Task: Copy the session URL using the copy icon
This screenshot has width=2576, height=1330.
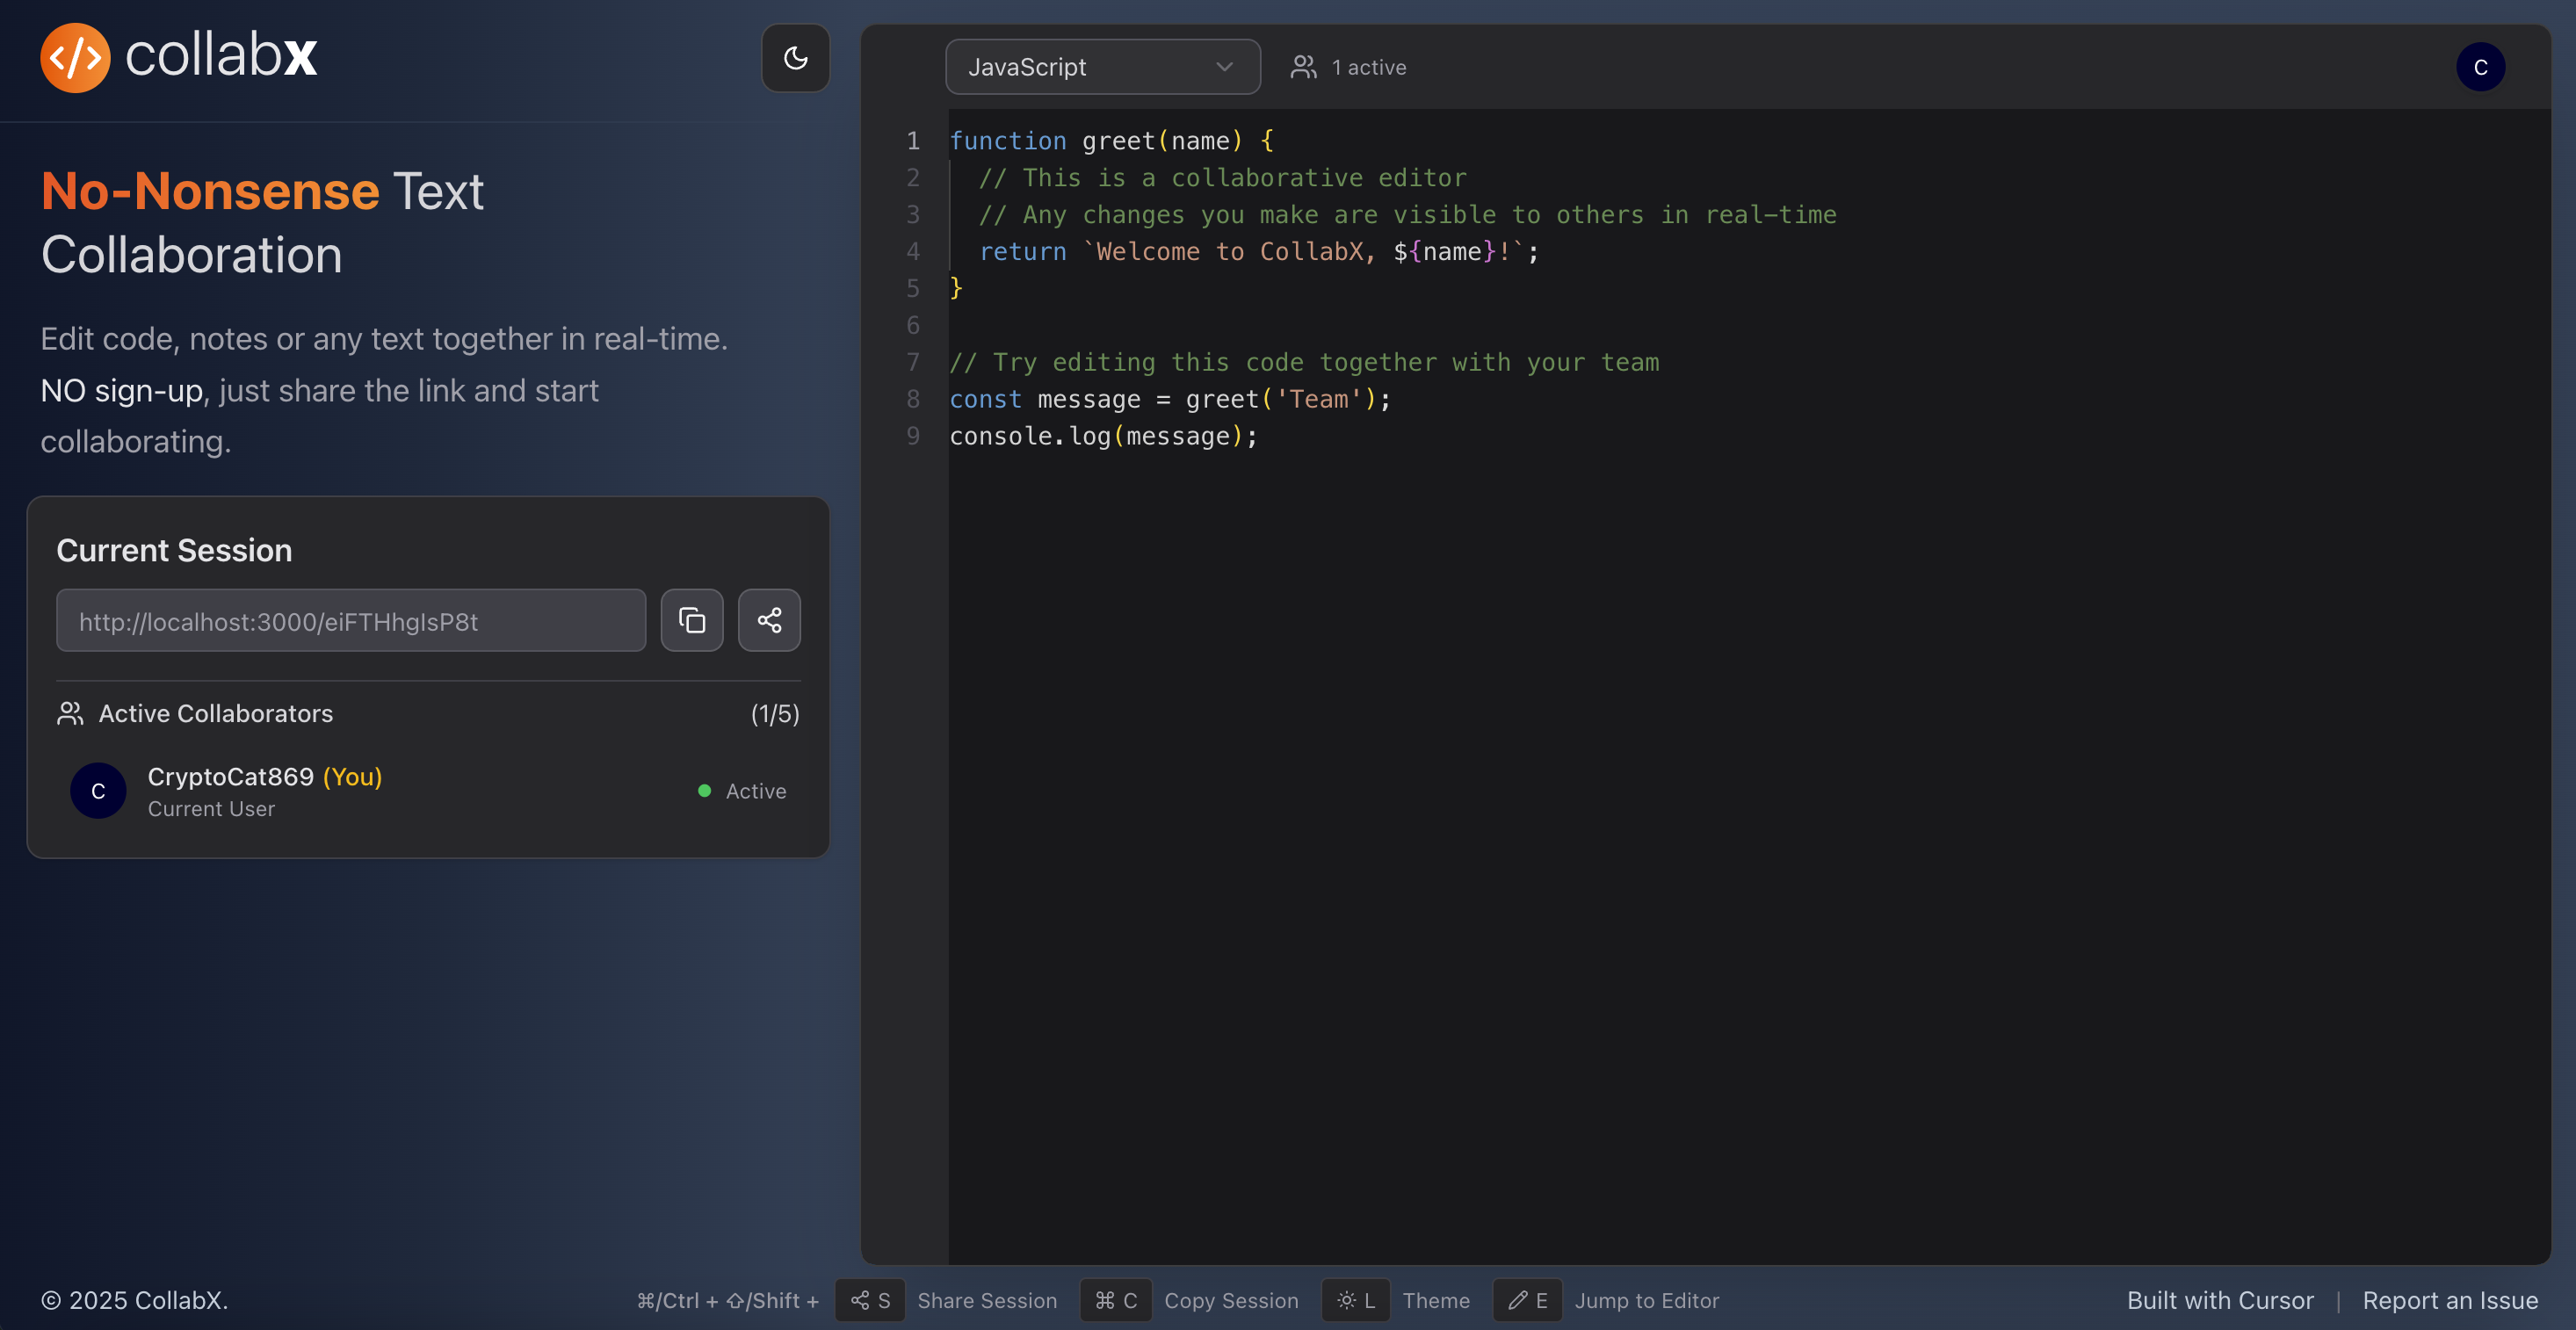Action: point(692,620)
